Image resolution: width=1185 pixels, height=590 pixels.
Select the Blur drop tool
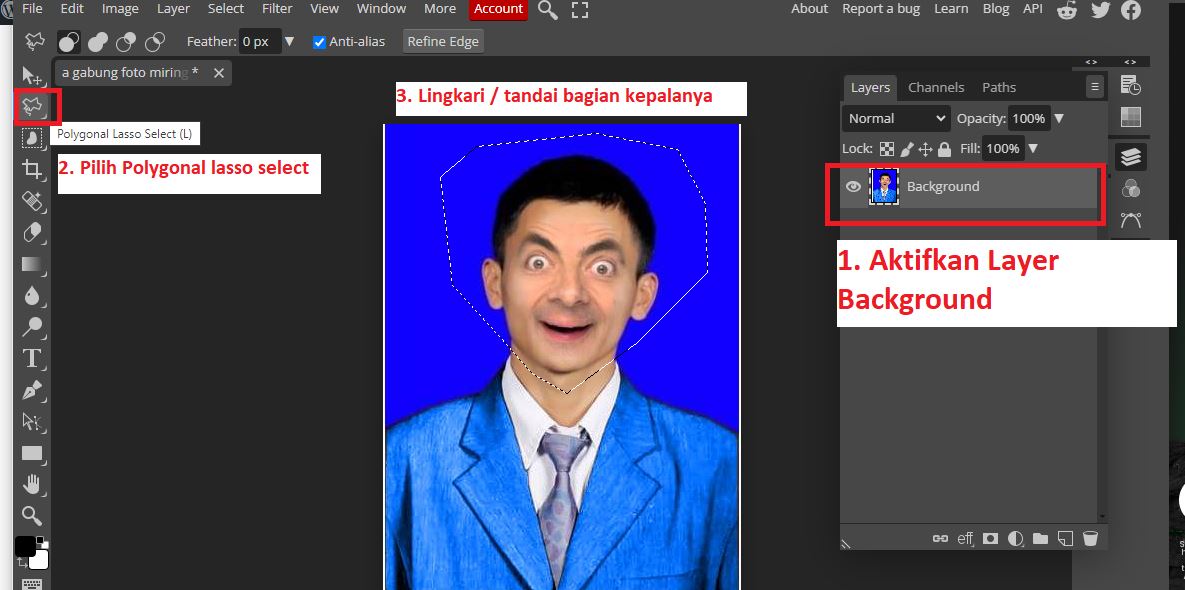32,295
